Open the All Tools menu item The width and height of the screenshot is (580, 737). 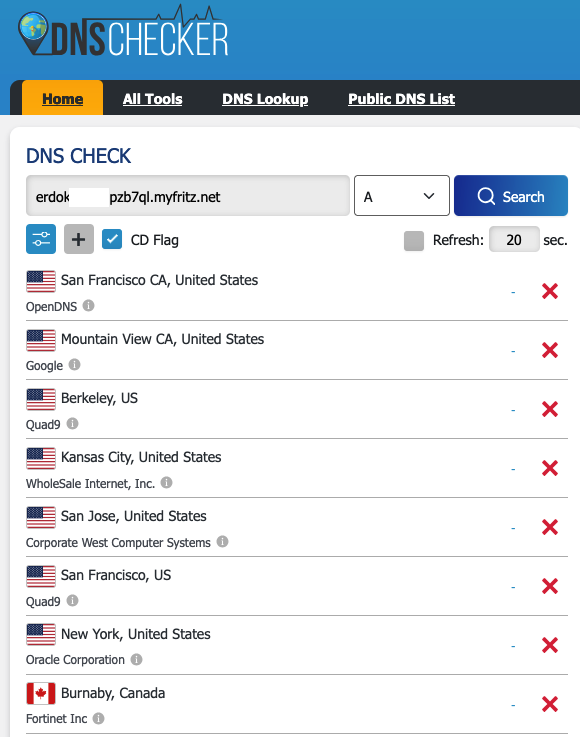pos(152,99)
